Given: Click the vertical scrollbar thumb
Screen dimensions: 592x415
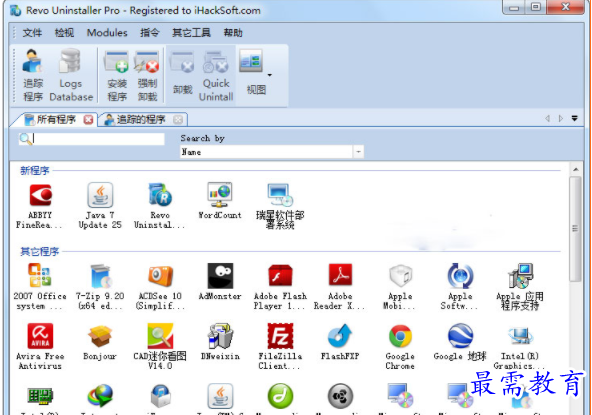Looking at the screenshot, I should pyautogui.click(x=575, y=228).
